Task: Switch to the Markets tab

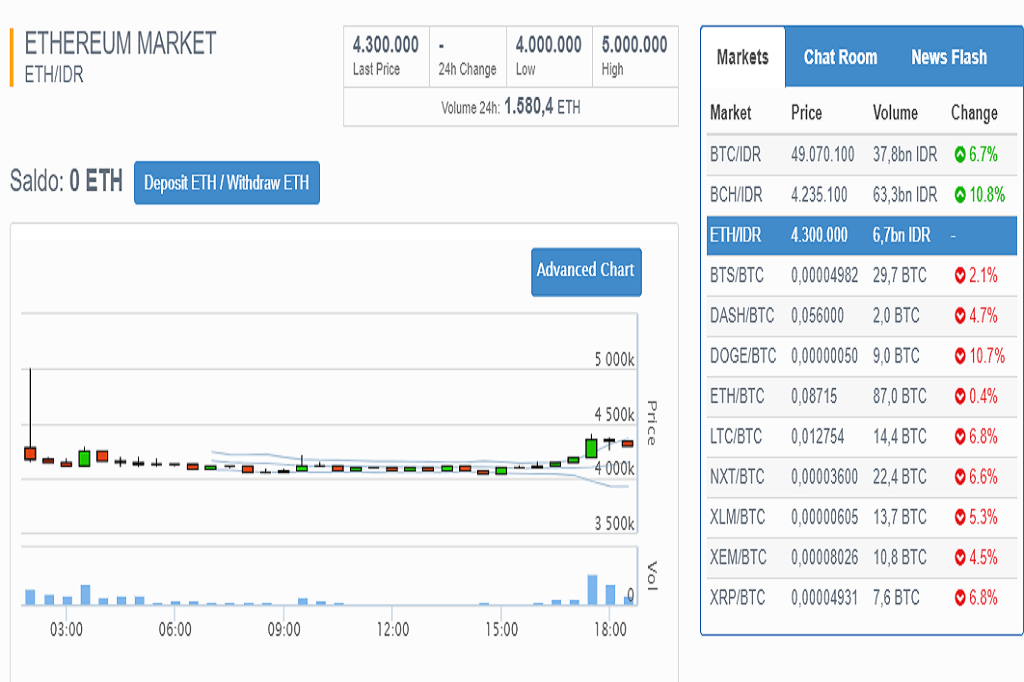Action: coord(743,57)
